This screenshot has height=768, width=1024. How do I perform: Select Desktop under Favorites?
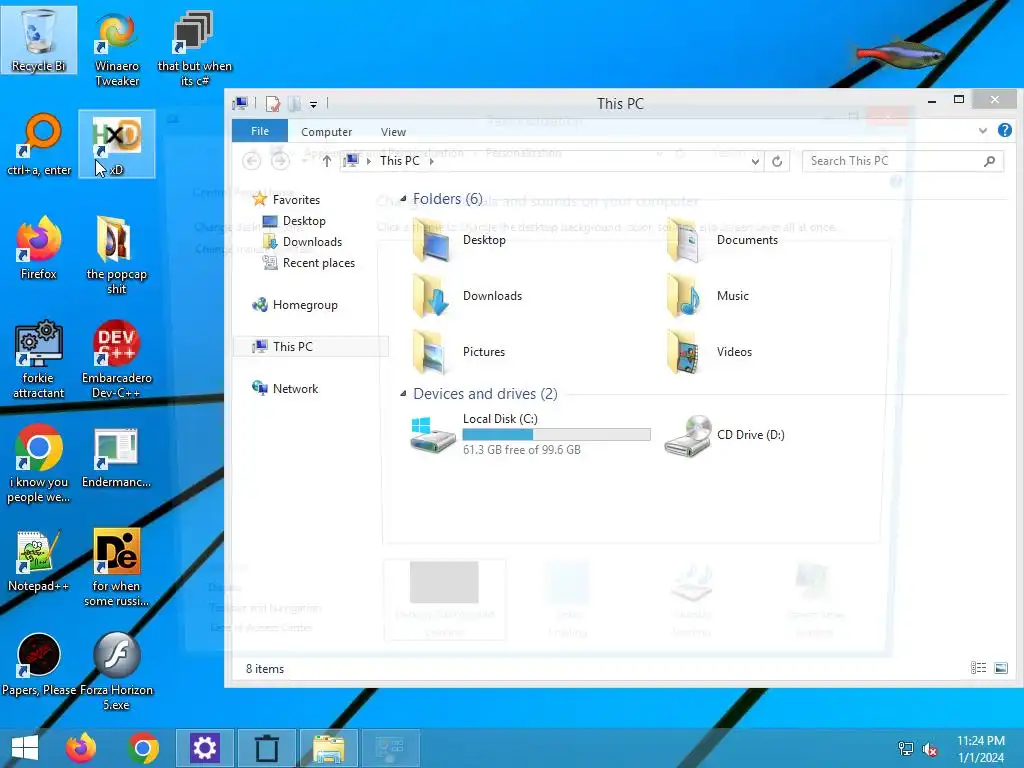(294, 221)
